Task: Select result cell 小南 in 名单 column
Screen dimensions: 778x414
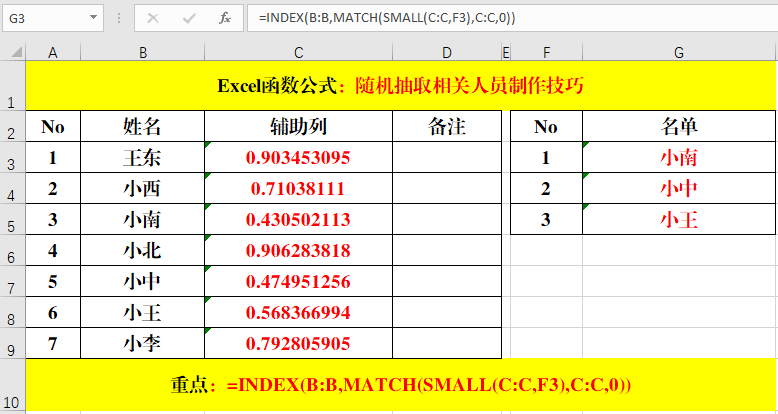Action: tap(679, 157)
